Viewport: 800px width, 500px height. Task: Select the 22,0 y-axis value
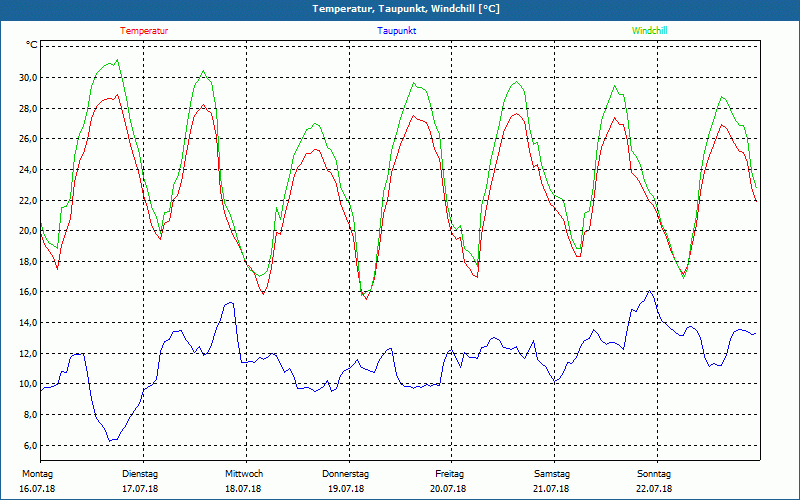[29, 200]
